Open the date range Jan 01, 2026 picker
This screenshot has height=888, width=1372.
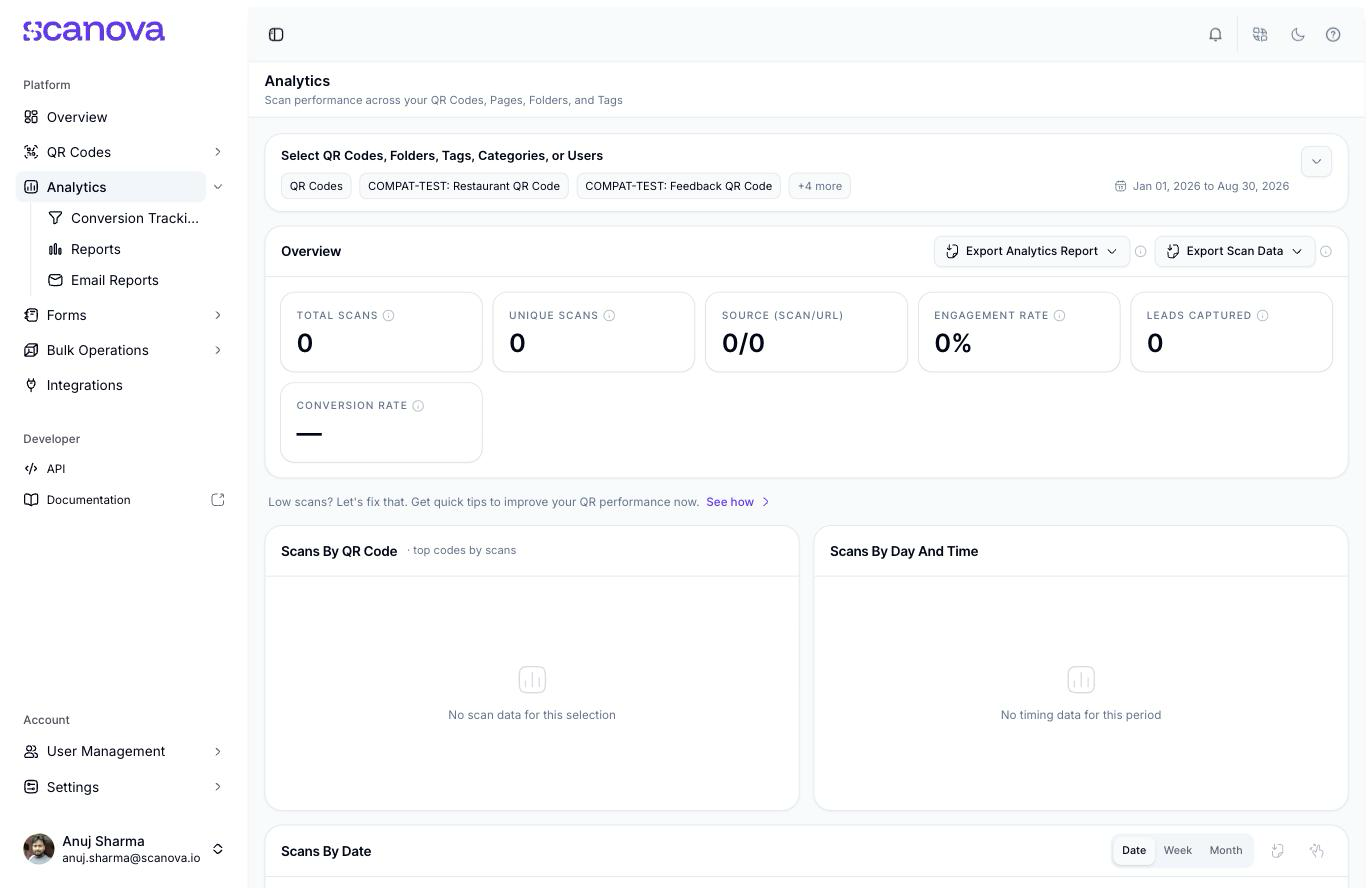point(1202,186)
